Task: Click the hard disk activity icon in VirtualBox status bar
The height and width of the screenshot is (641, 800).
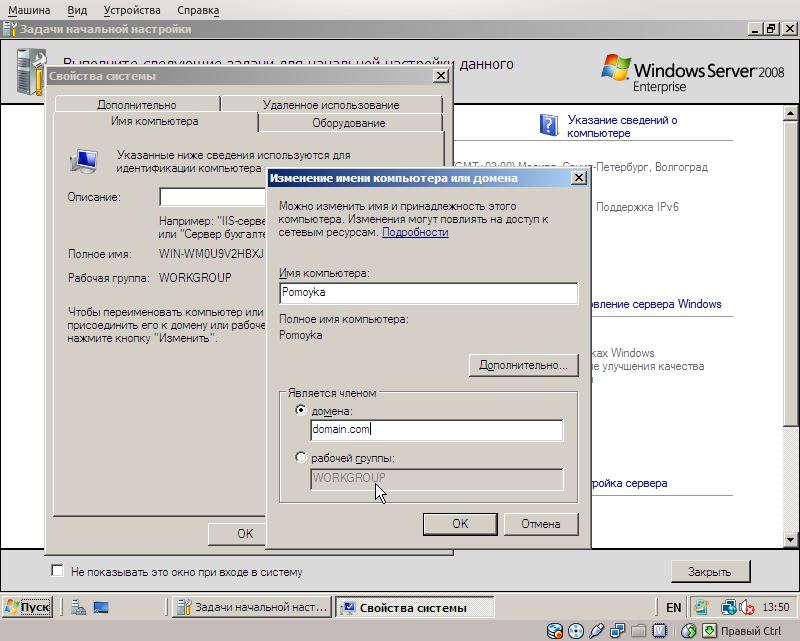Action: pyautogui.click(x=554, y=631)
